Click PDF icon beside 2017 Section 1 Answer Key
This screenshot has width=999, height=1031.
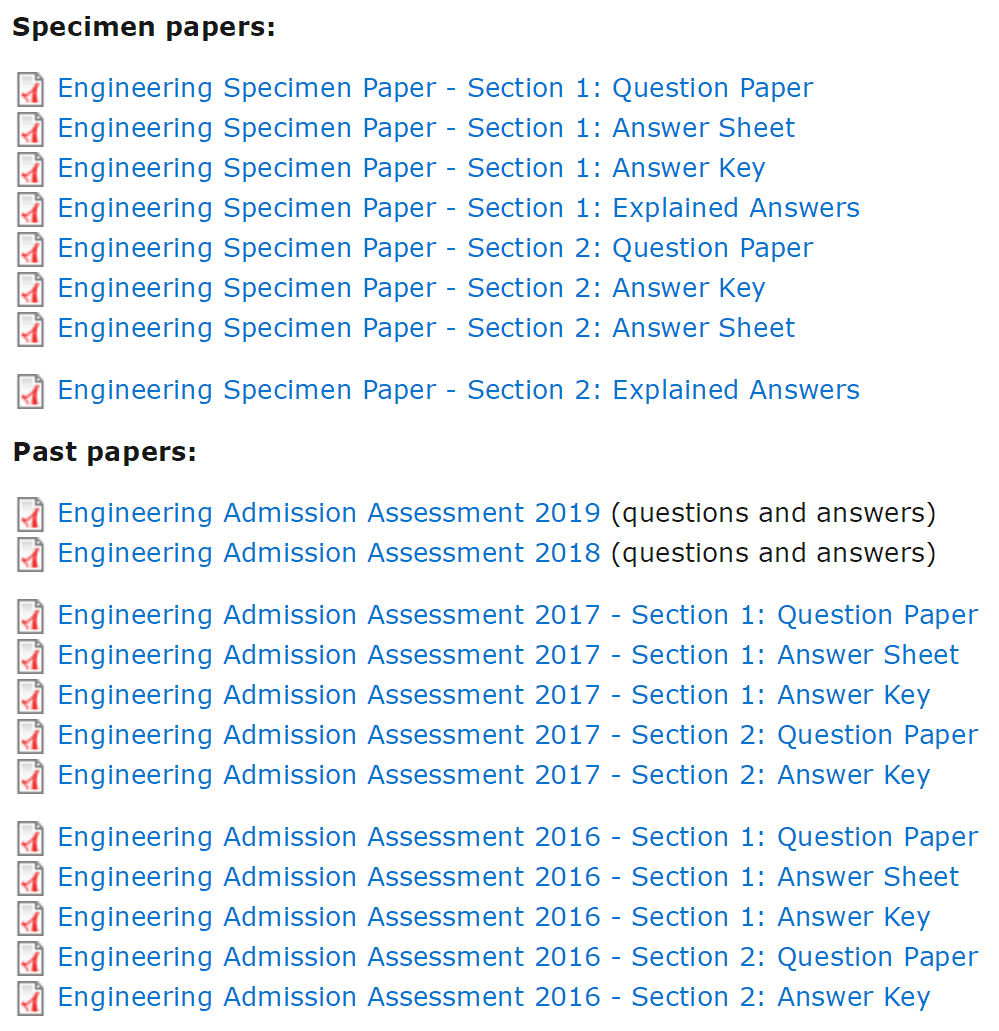(31, 697)
